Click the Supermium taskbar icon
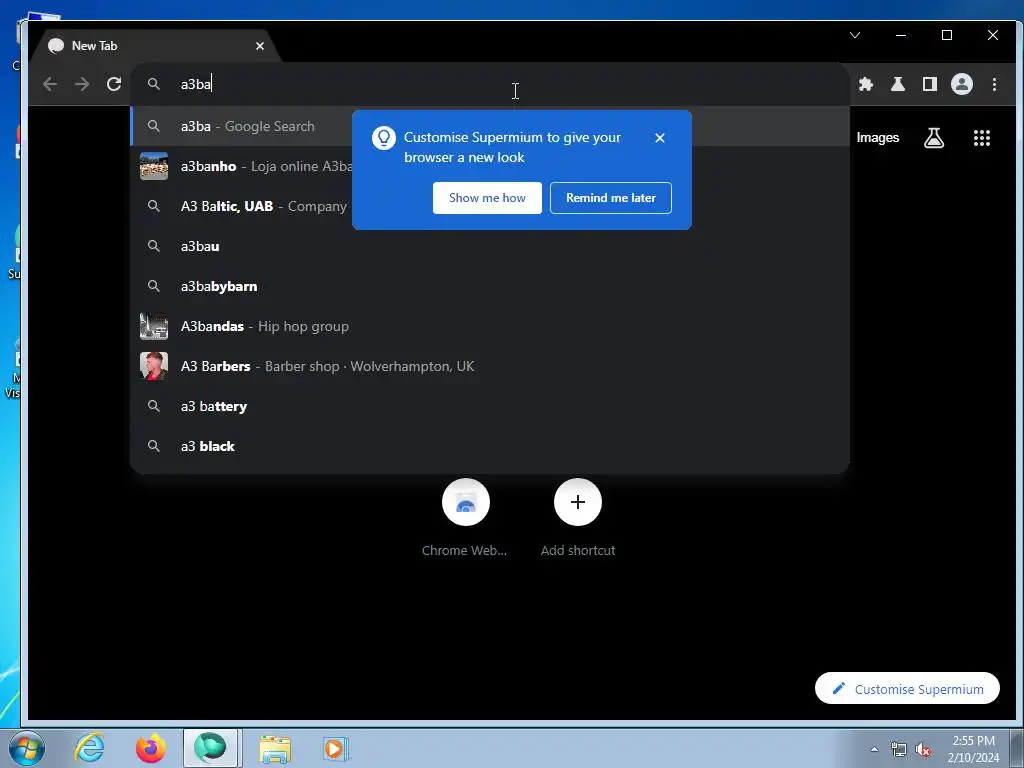 pos(210,748)
